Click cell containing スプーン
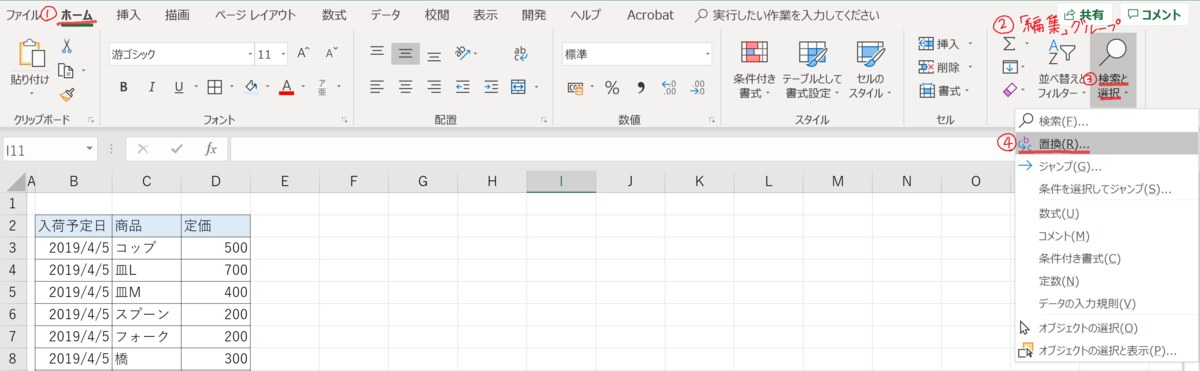This screenshot has height=371, width=1200. pyautogui.click(x=146, y=314)
